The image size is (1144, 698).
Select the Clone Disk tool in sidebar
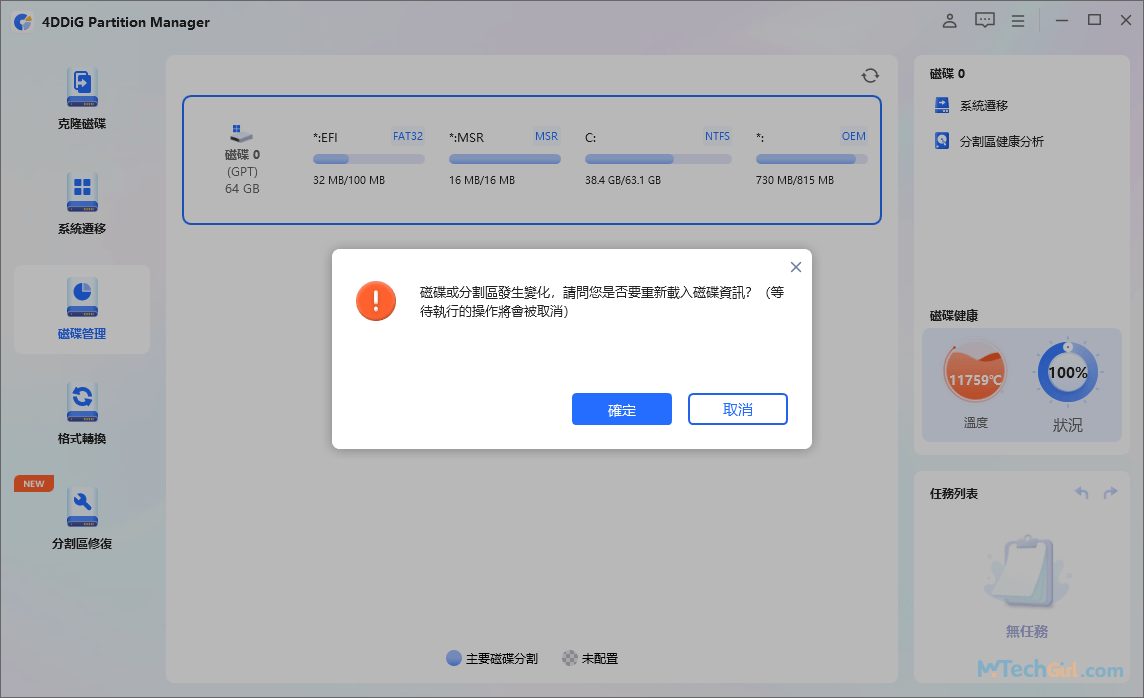point(82,96)
